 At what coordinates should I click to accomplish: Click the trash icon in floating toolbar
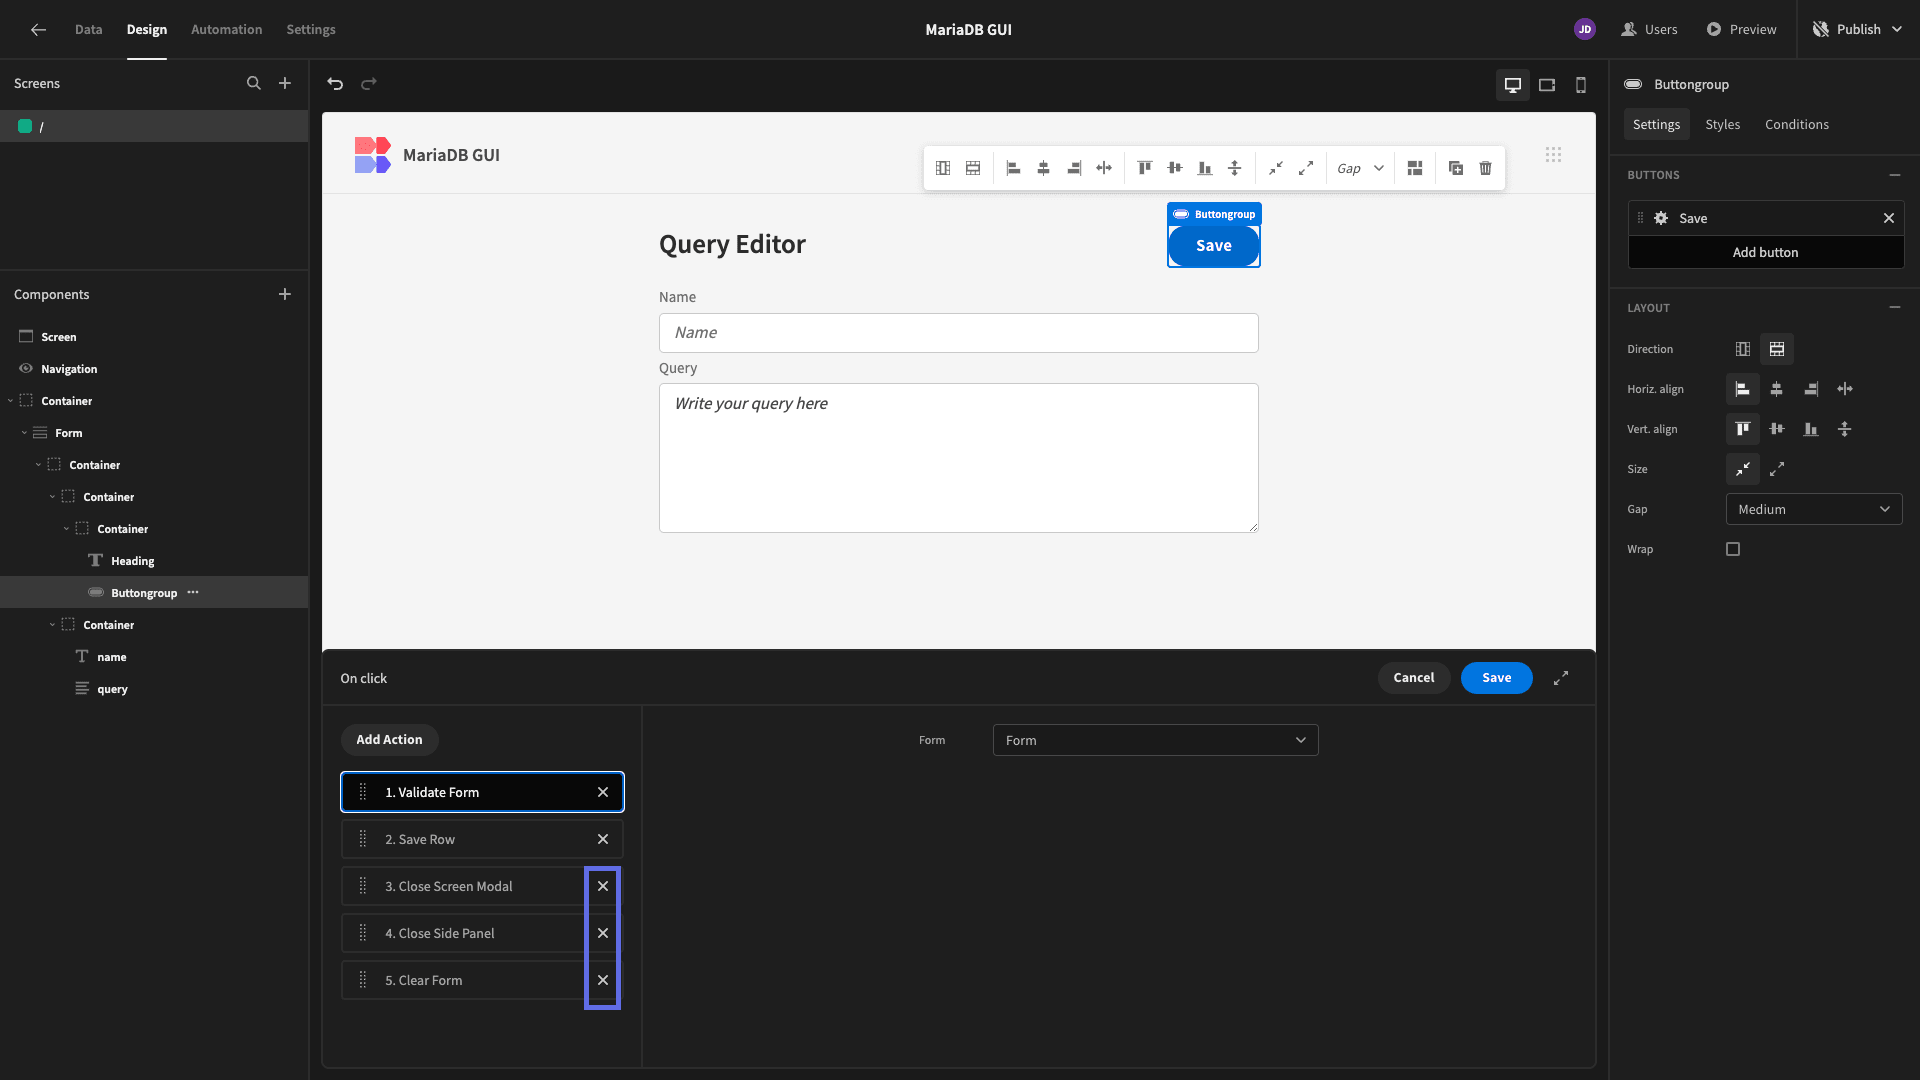point(1486,168)
